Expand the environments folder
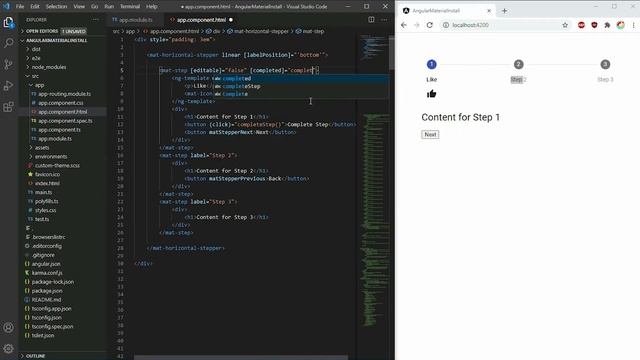 (x=51, y=156)
